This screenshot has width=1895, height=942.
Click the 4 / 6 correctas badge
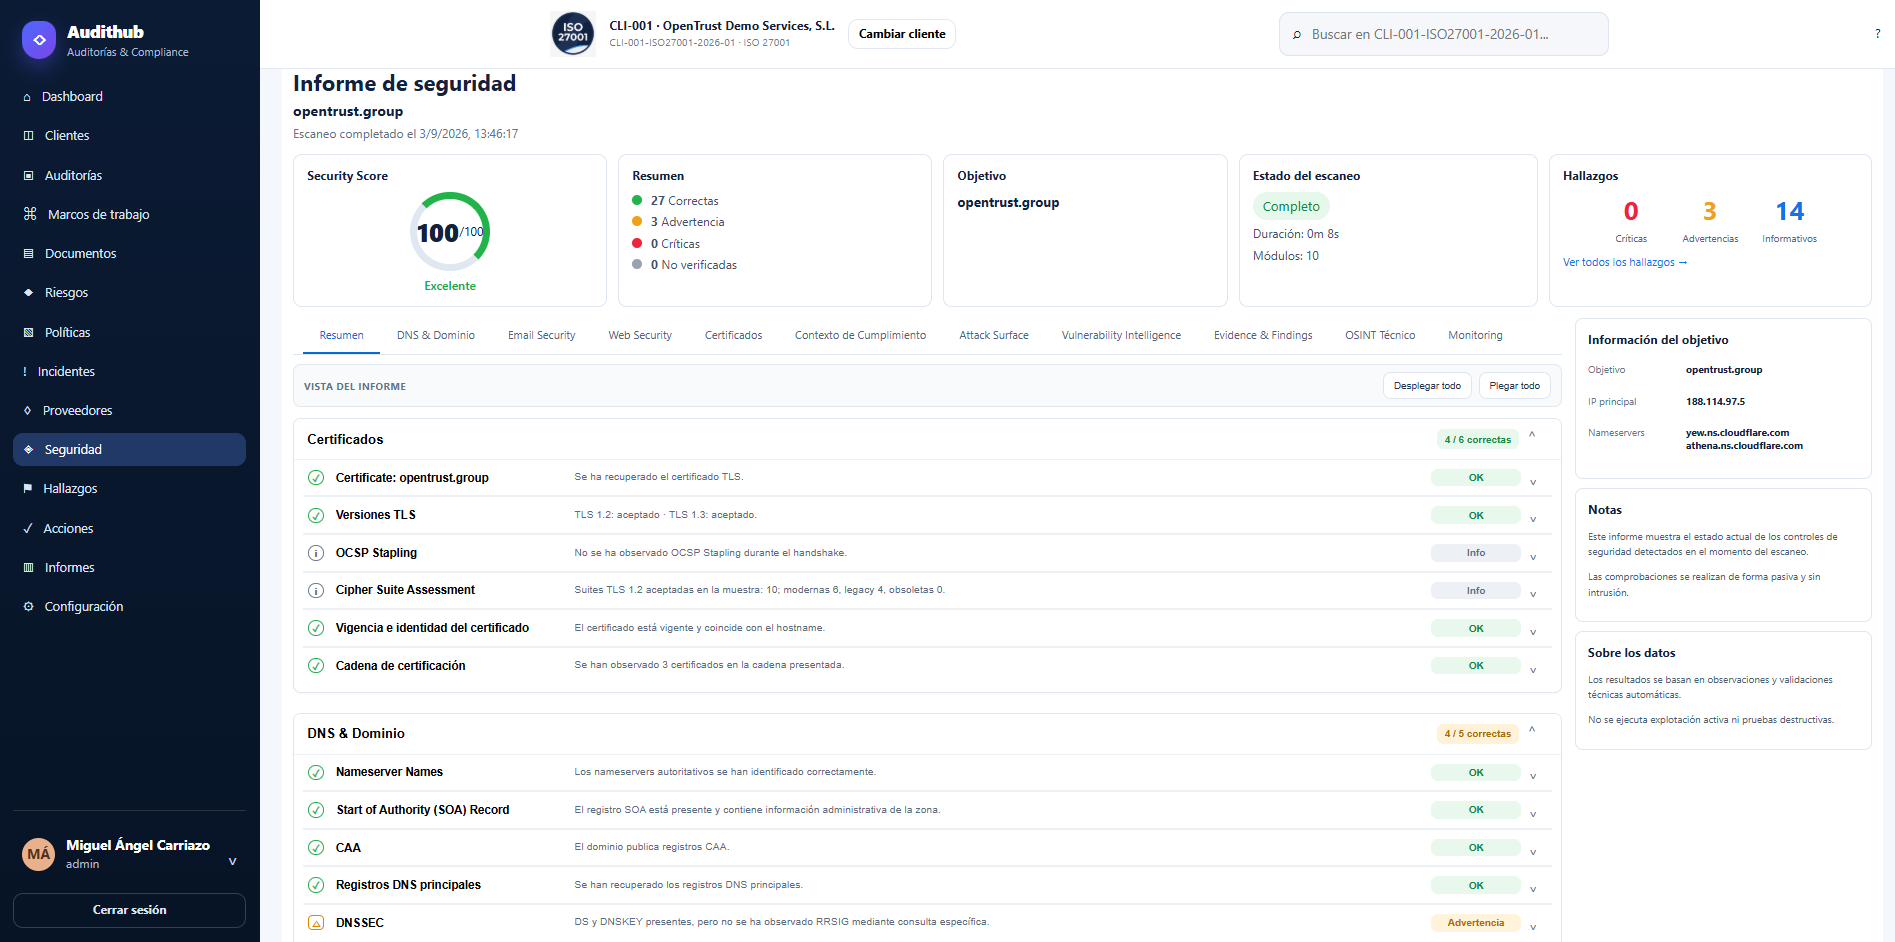point(1477,440)
